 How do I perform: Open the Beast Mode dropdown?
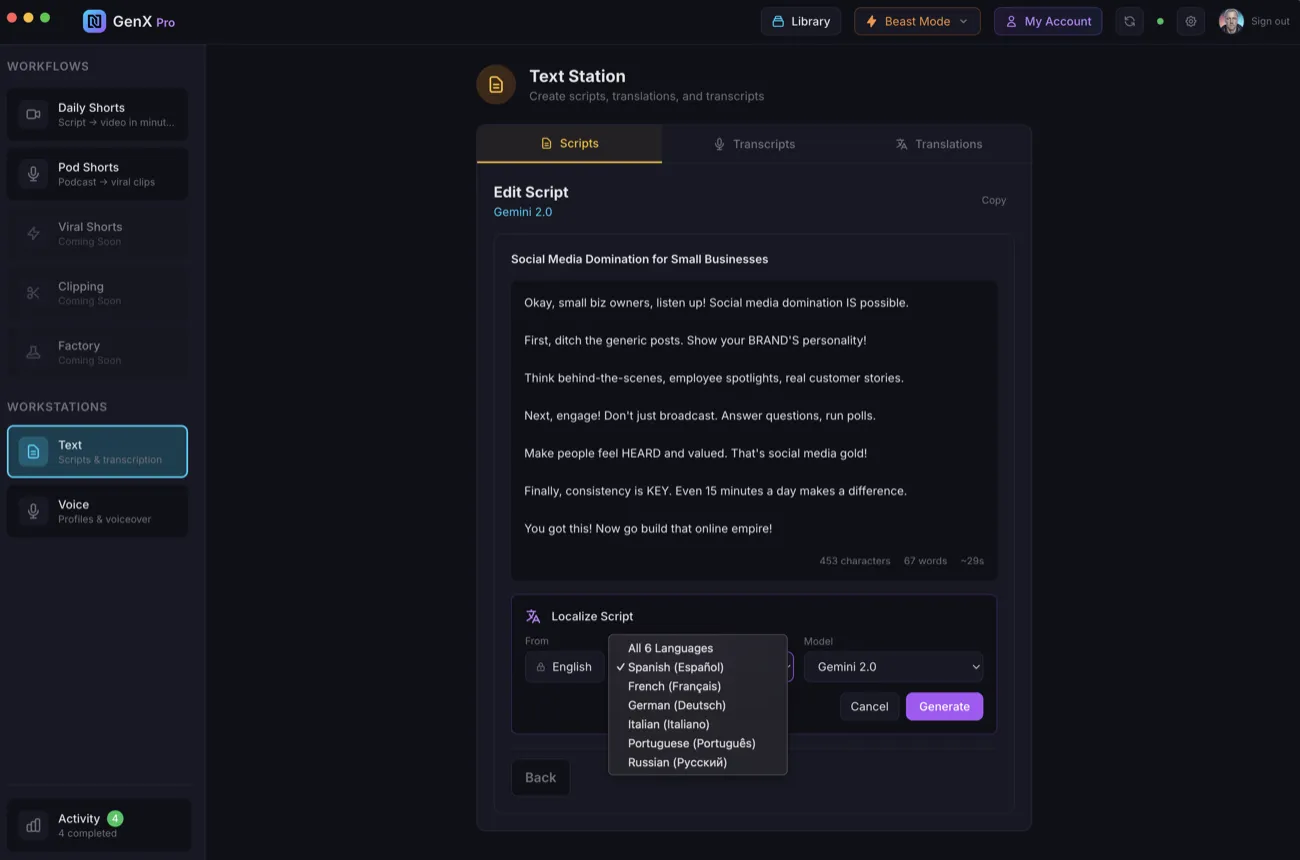tap(916, 20)
